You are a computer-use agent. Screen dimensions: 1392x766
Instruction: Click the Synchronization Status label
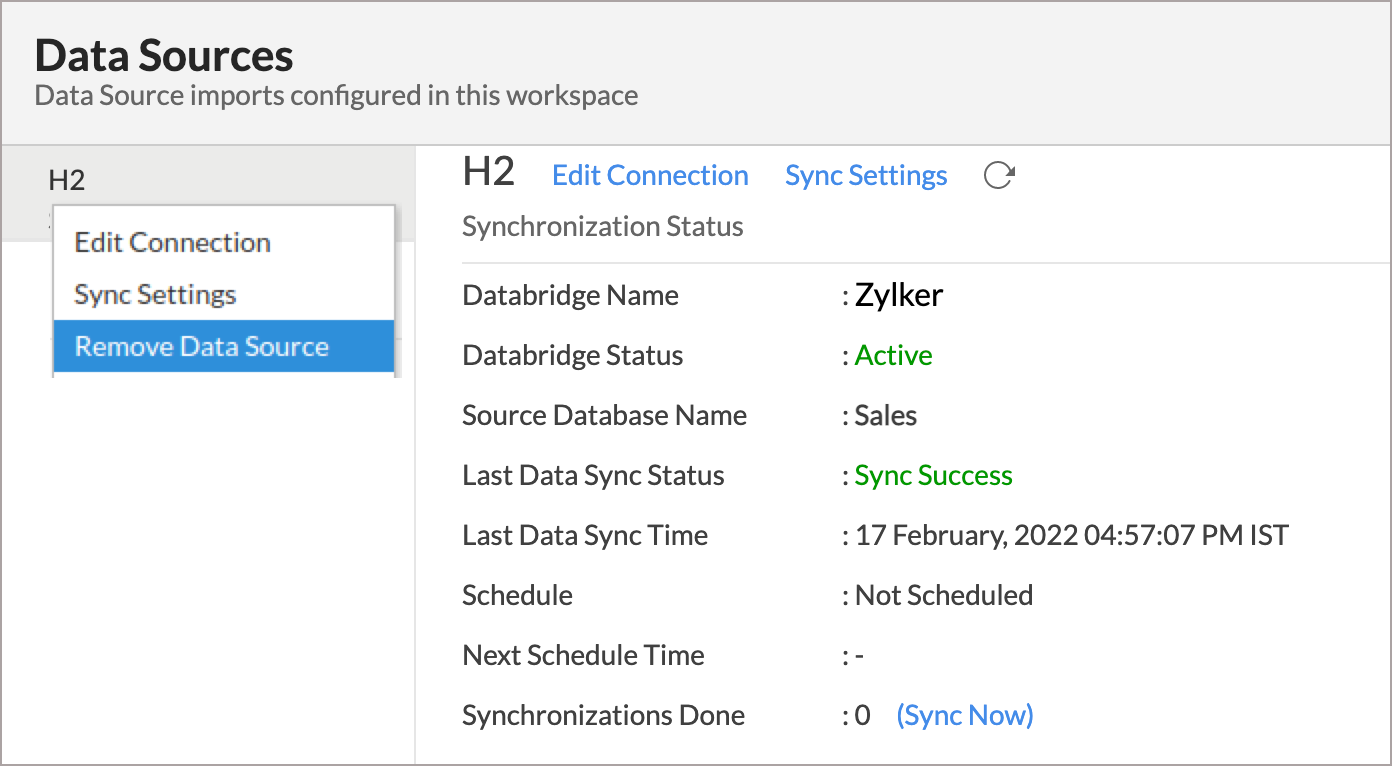coord(602,226)
